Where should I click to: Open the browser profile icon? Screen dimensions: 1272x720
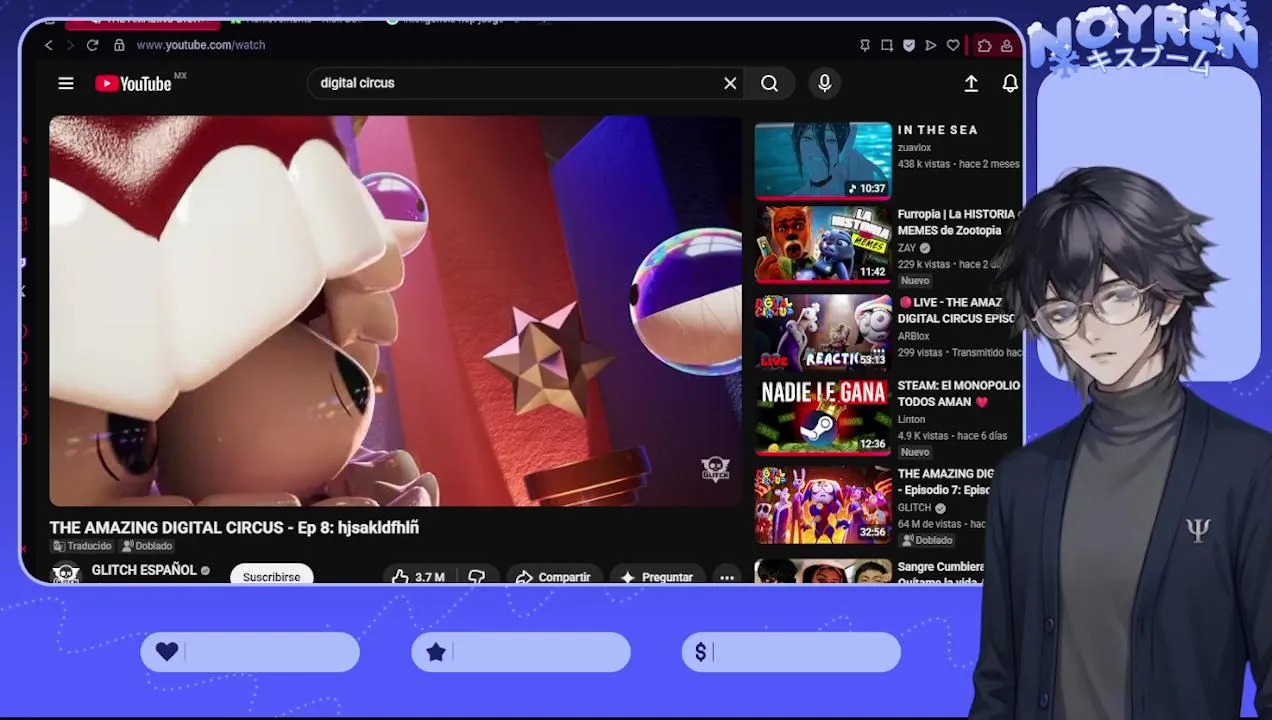pyautogui.click(x=1007, y=45)
